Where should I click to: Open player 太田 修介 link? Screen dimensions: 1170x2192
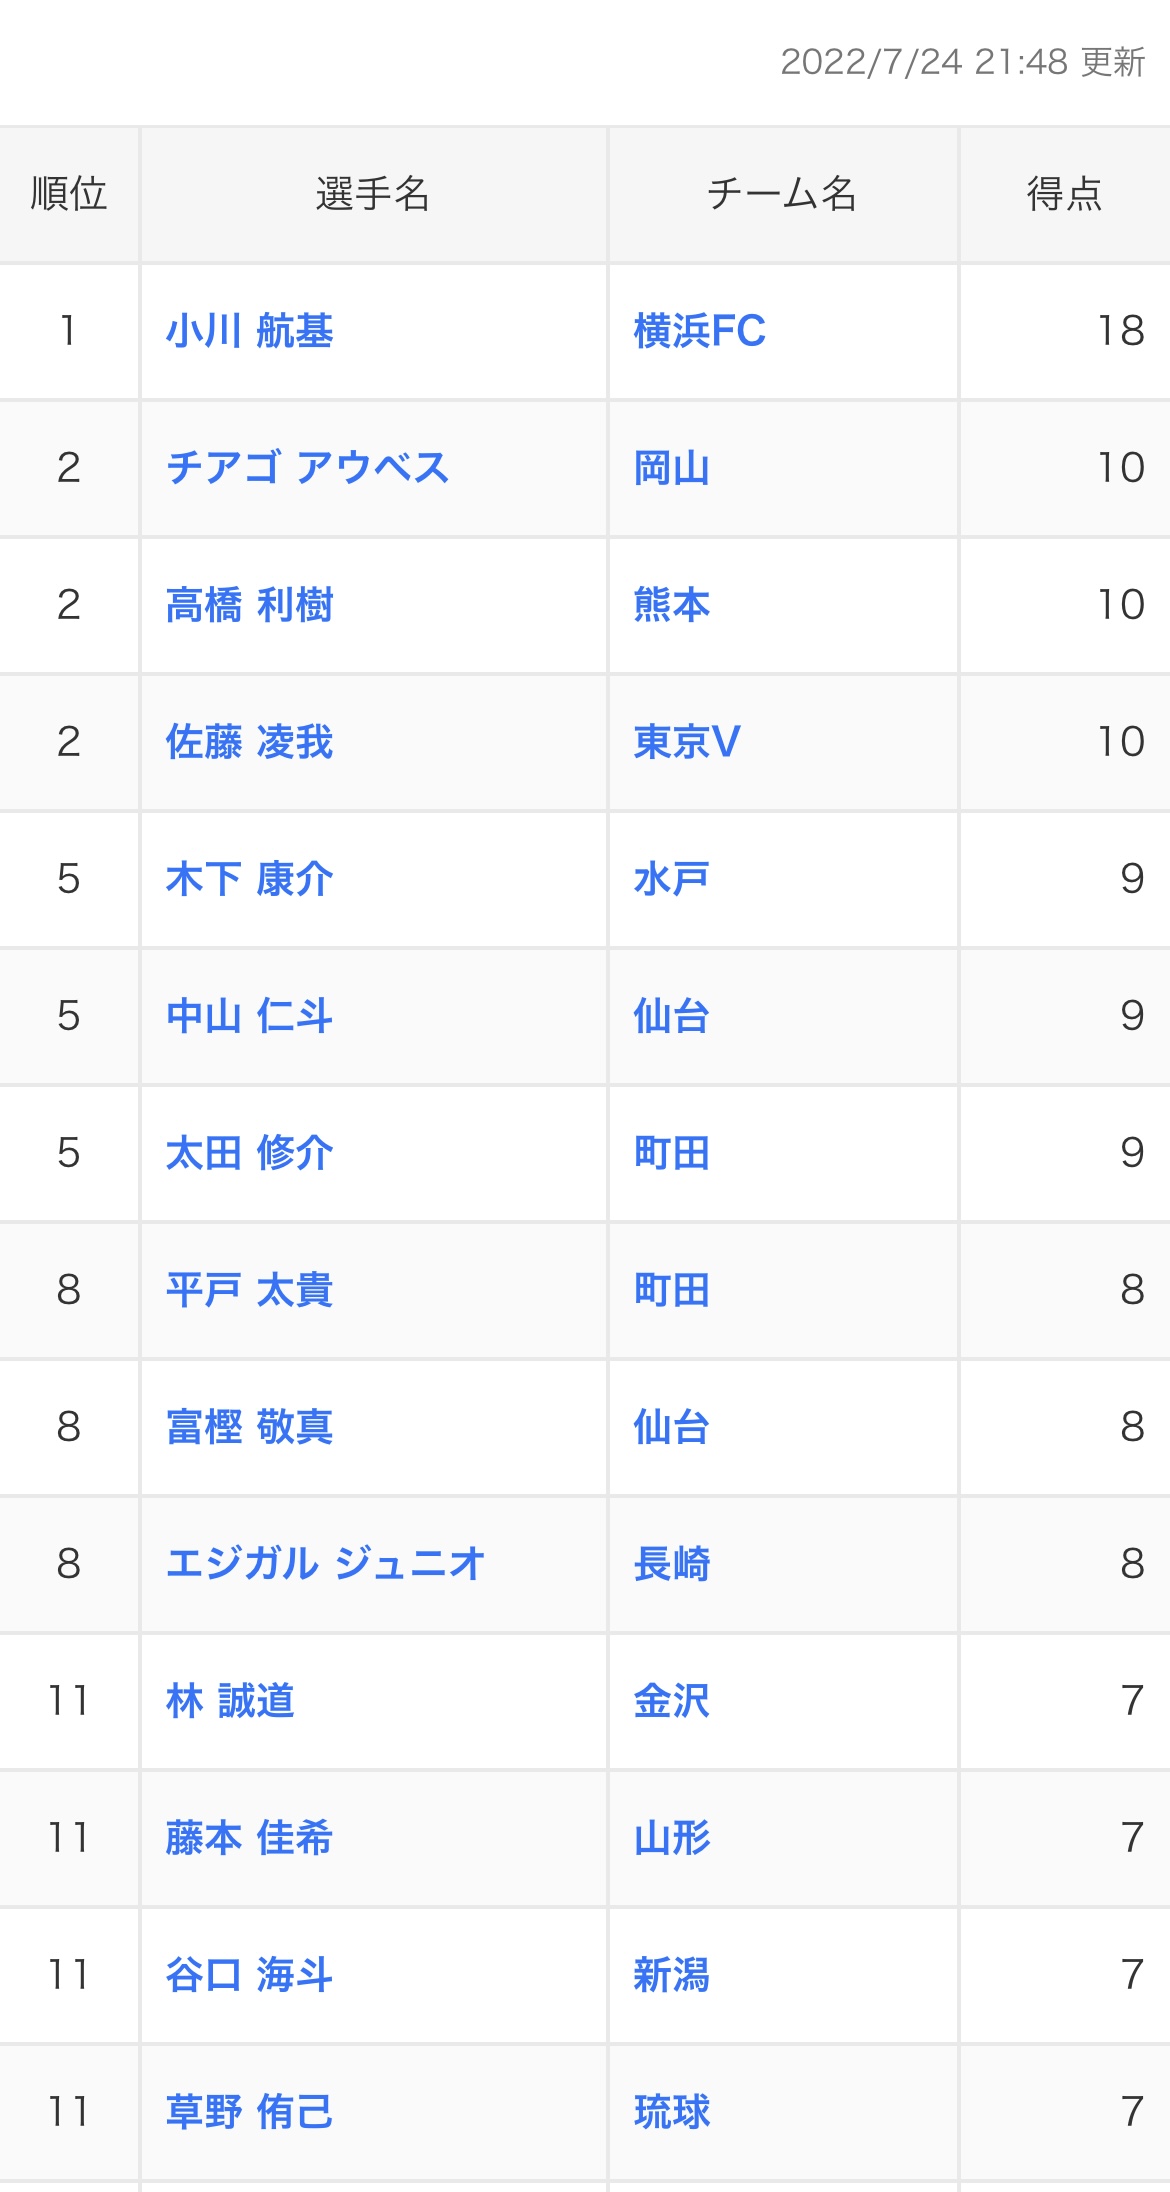tap(249, 1153)
